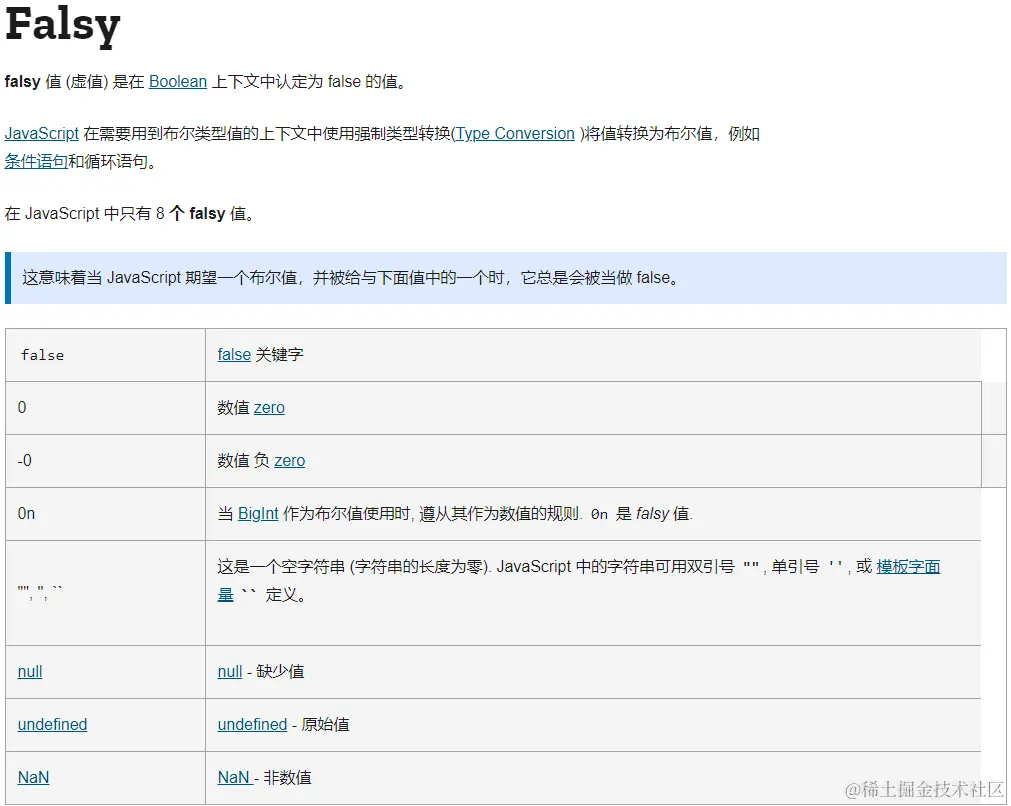Click the text '关键字'
Image resolution: width=1011 pixels, height=806 pixels.
coord(279,355)
